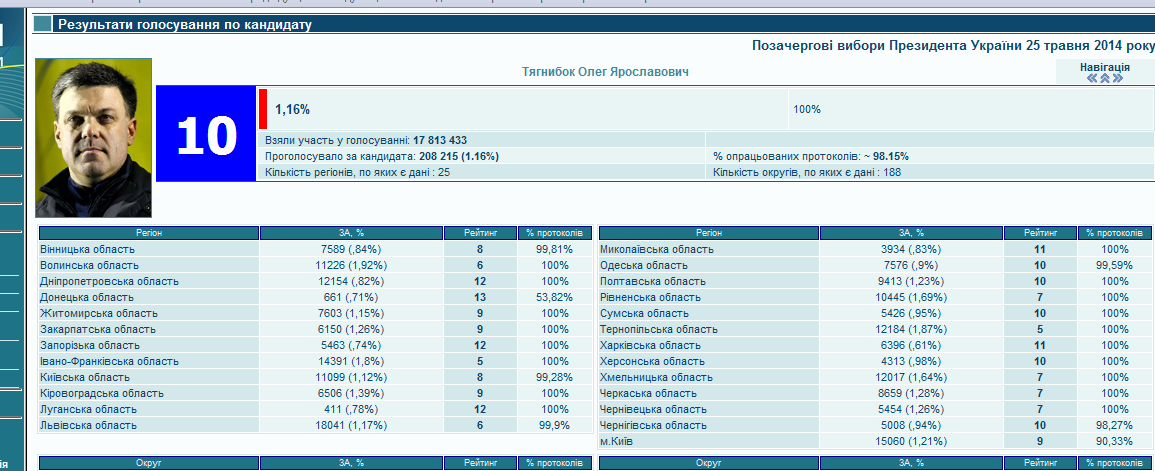Click the candidate's portrait photo
The width and height of the screenshot is (1155, 471).
coord(93,138)
